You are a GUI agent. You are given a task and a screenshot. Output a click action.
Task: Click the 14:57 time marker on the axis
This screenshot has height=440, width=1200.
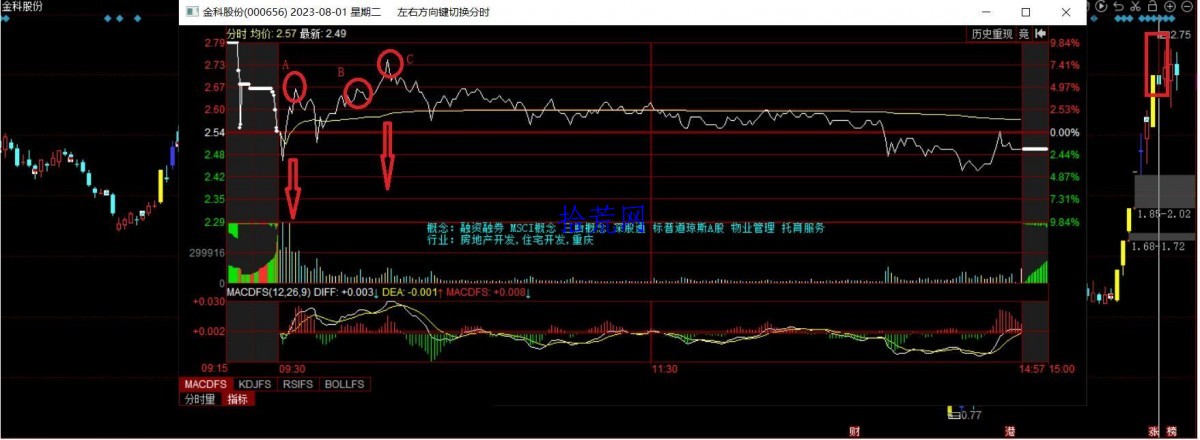(1034, 369)
